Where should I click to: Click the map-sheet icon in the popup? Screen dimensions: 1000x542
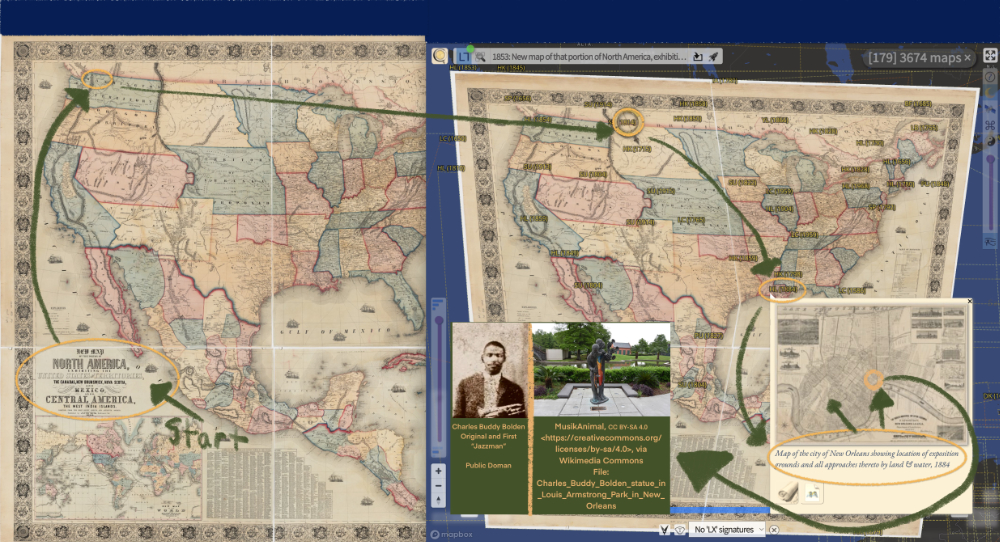812,492
